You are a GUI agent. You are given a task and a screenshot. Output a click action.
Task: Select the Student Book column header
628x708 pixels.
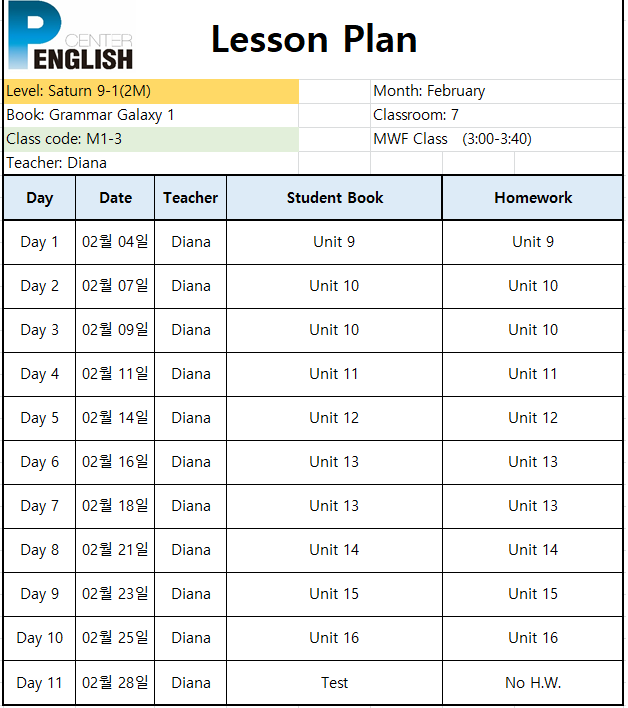click(x=335, y=198)
